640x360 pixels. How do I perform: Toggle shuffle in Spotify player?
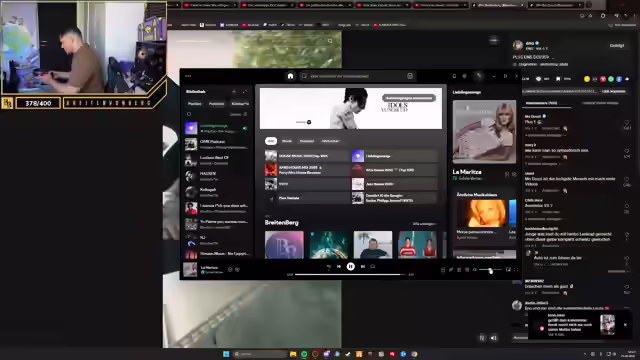[329, 267]
